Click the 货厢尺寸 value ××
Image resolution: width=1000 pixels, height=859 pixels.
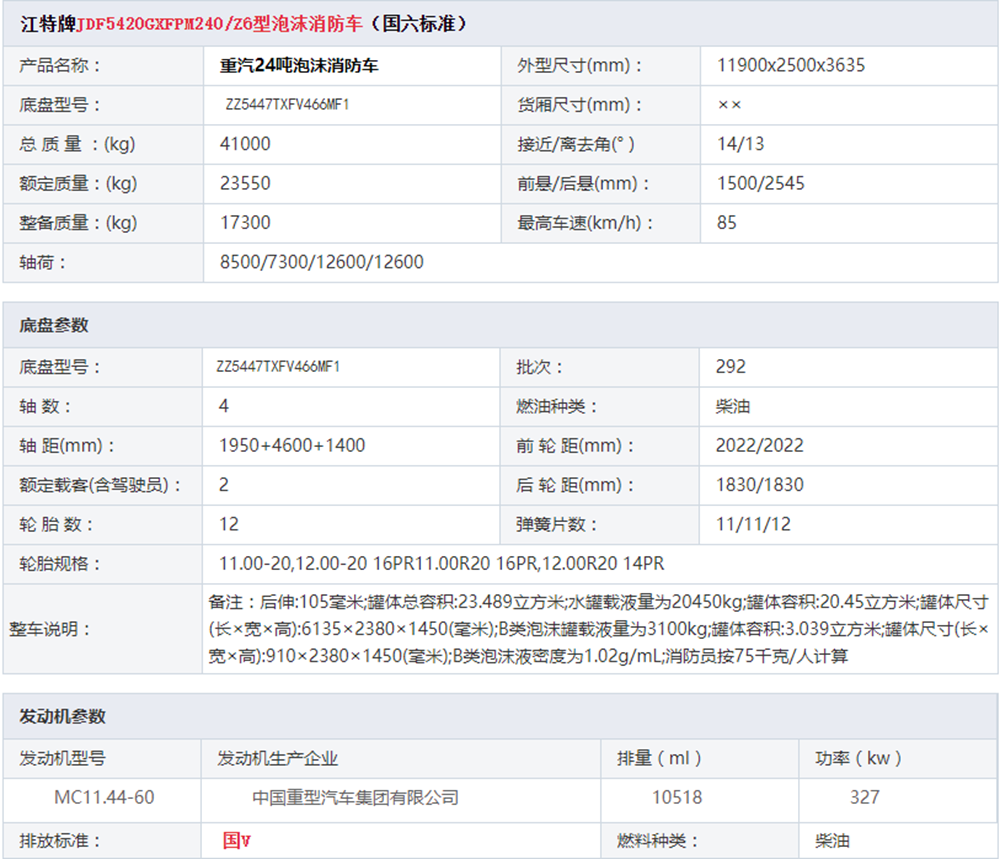(729, 105)
